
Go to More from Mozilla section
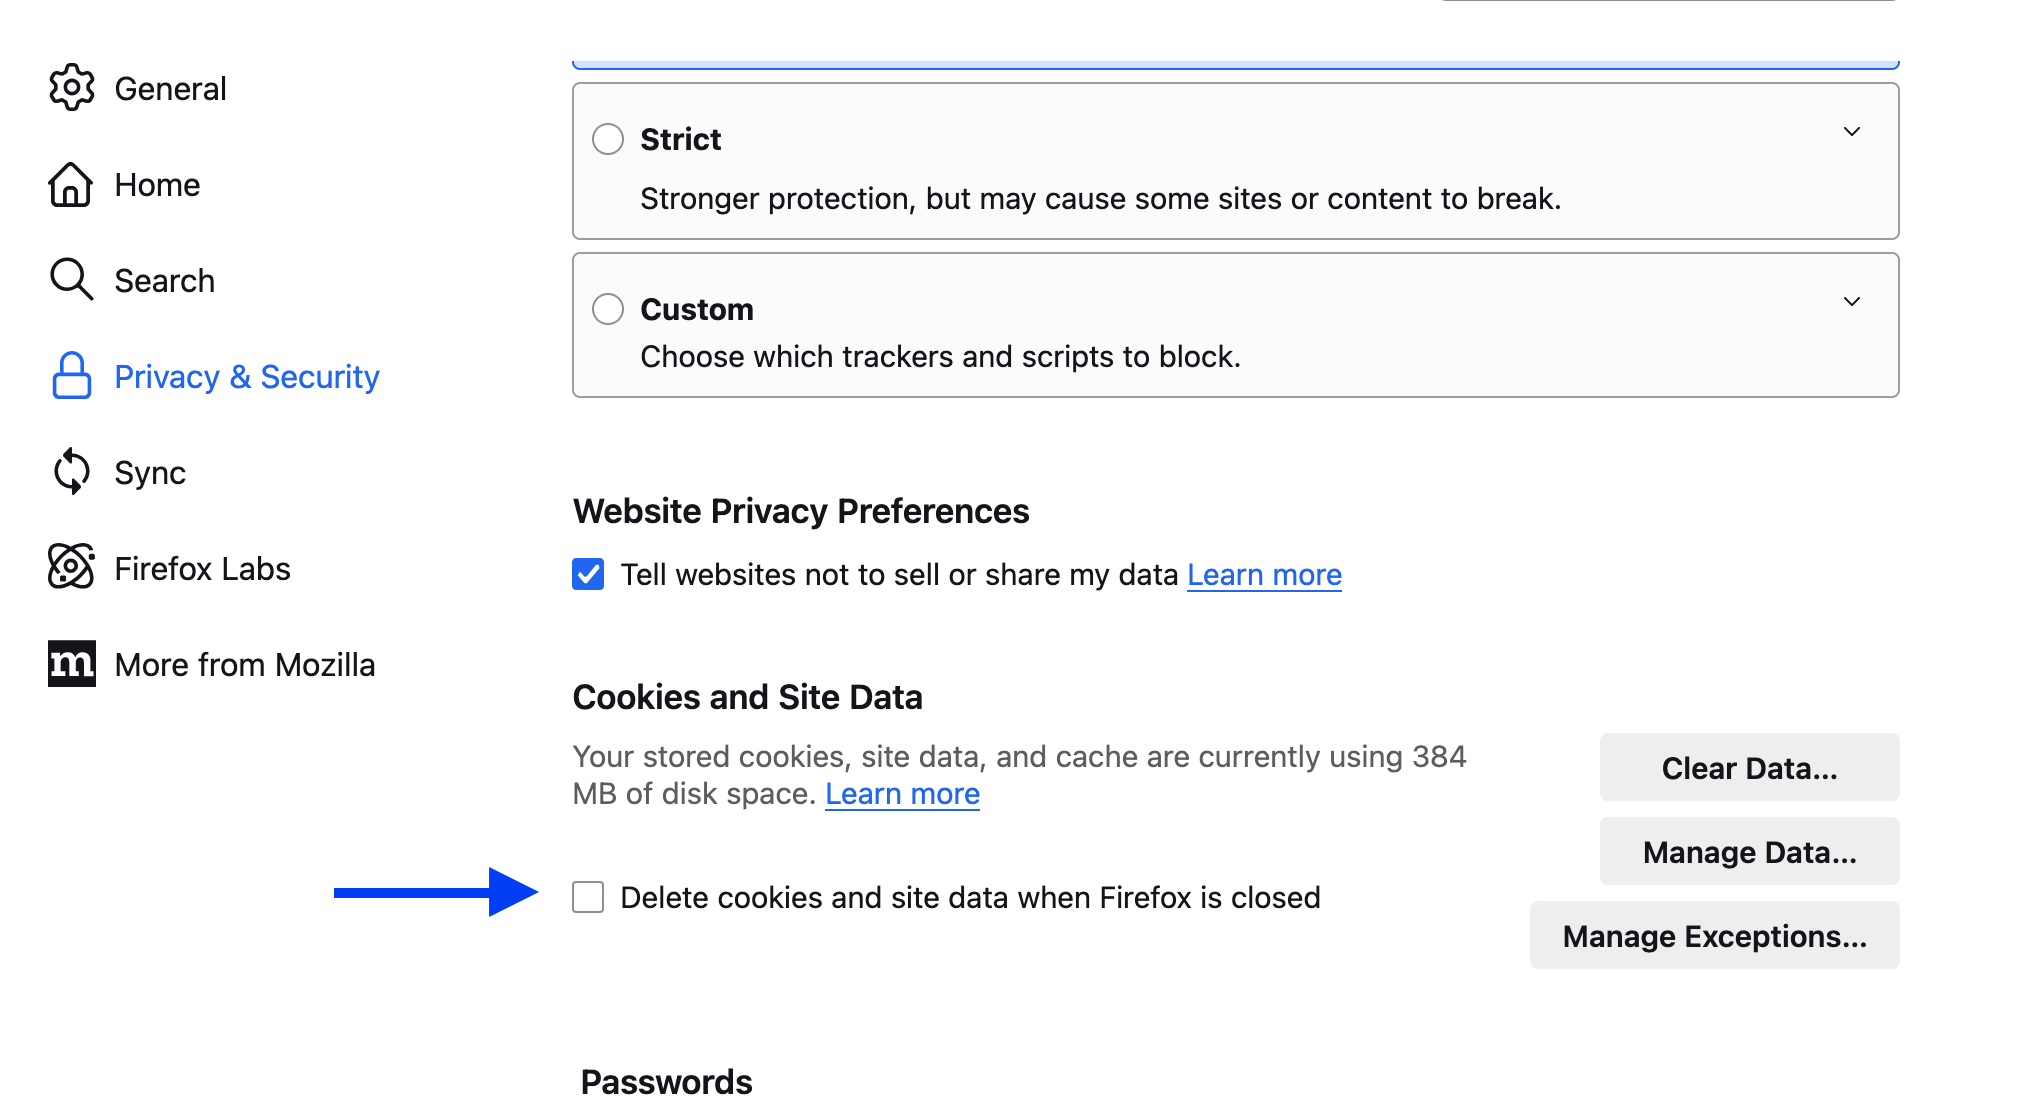coord(244,664)
